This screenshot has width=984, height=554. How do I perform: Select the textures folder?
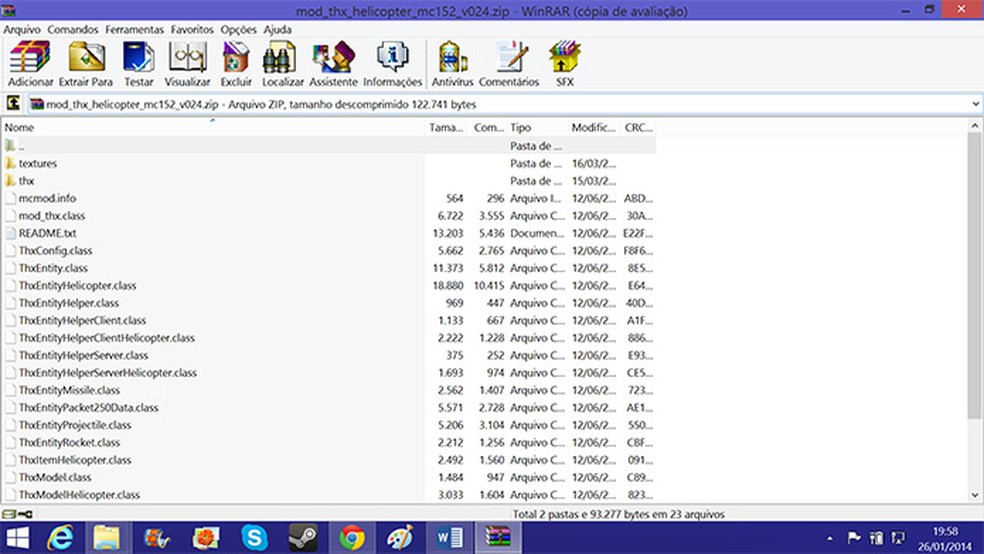(x=38, y=163)
